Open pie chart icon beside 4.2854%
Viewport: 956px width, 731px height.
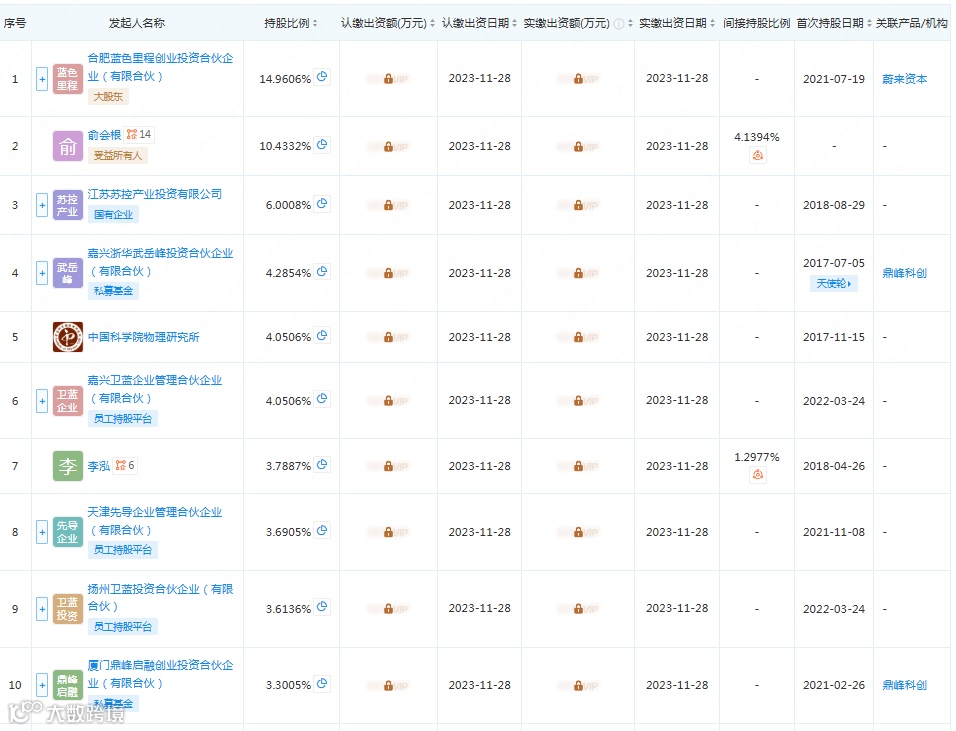323,271
